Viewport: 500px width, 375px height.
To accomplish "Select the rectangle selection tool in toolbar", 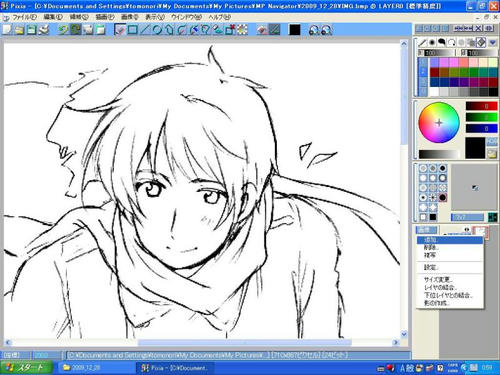I will (133, 30).
